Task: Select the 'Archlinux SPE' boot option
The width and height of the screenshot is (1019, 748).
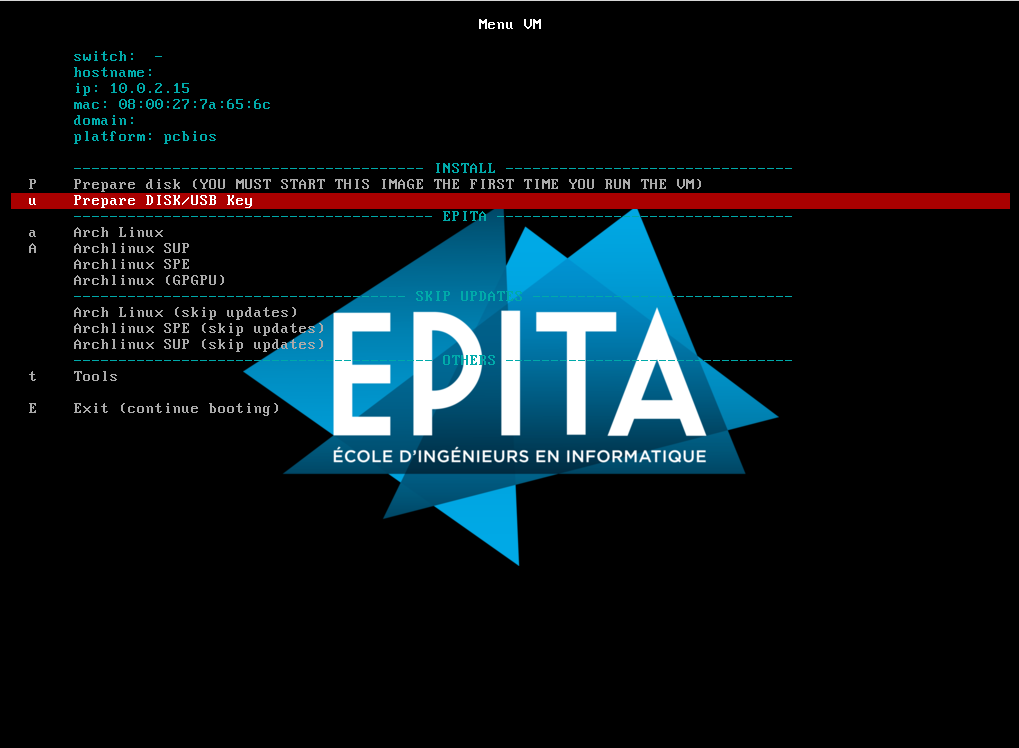Action: pos(131,264)
